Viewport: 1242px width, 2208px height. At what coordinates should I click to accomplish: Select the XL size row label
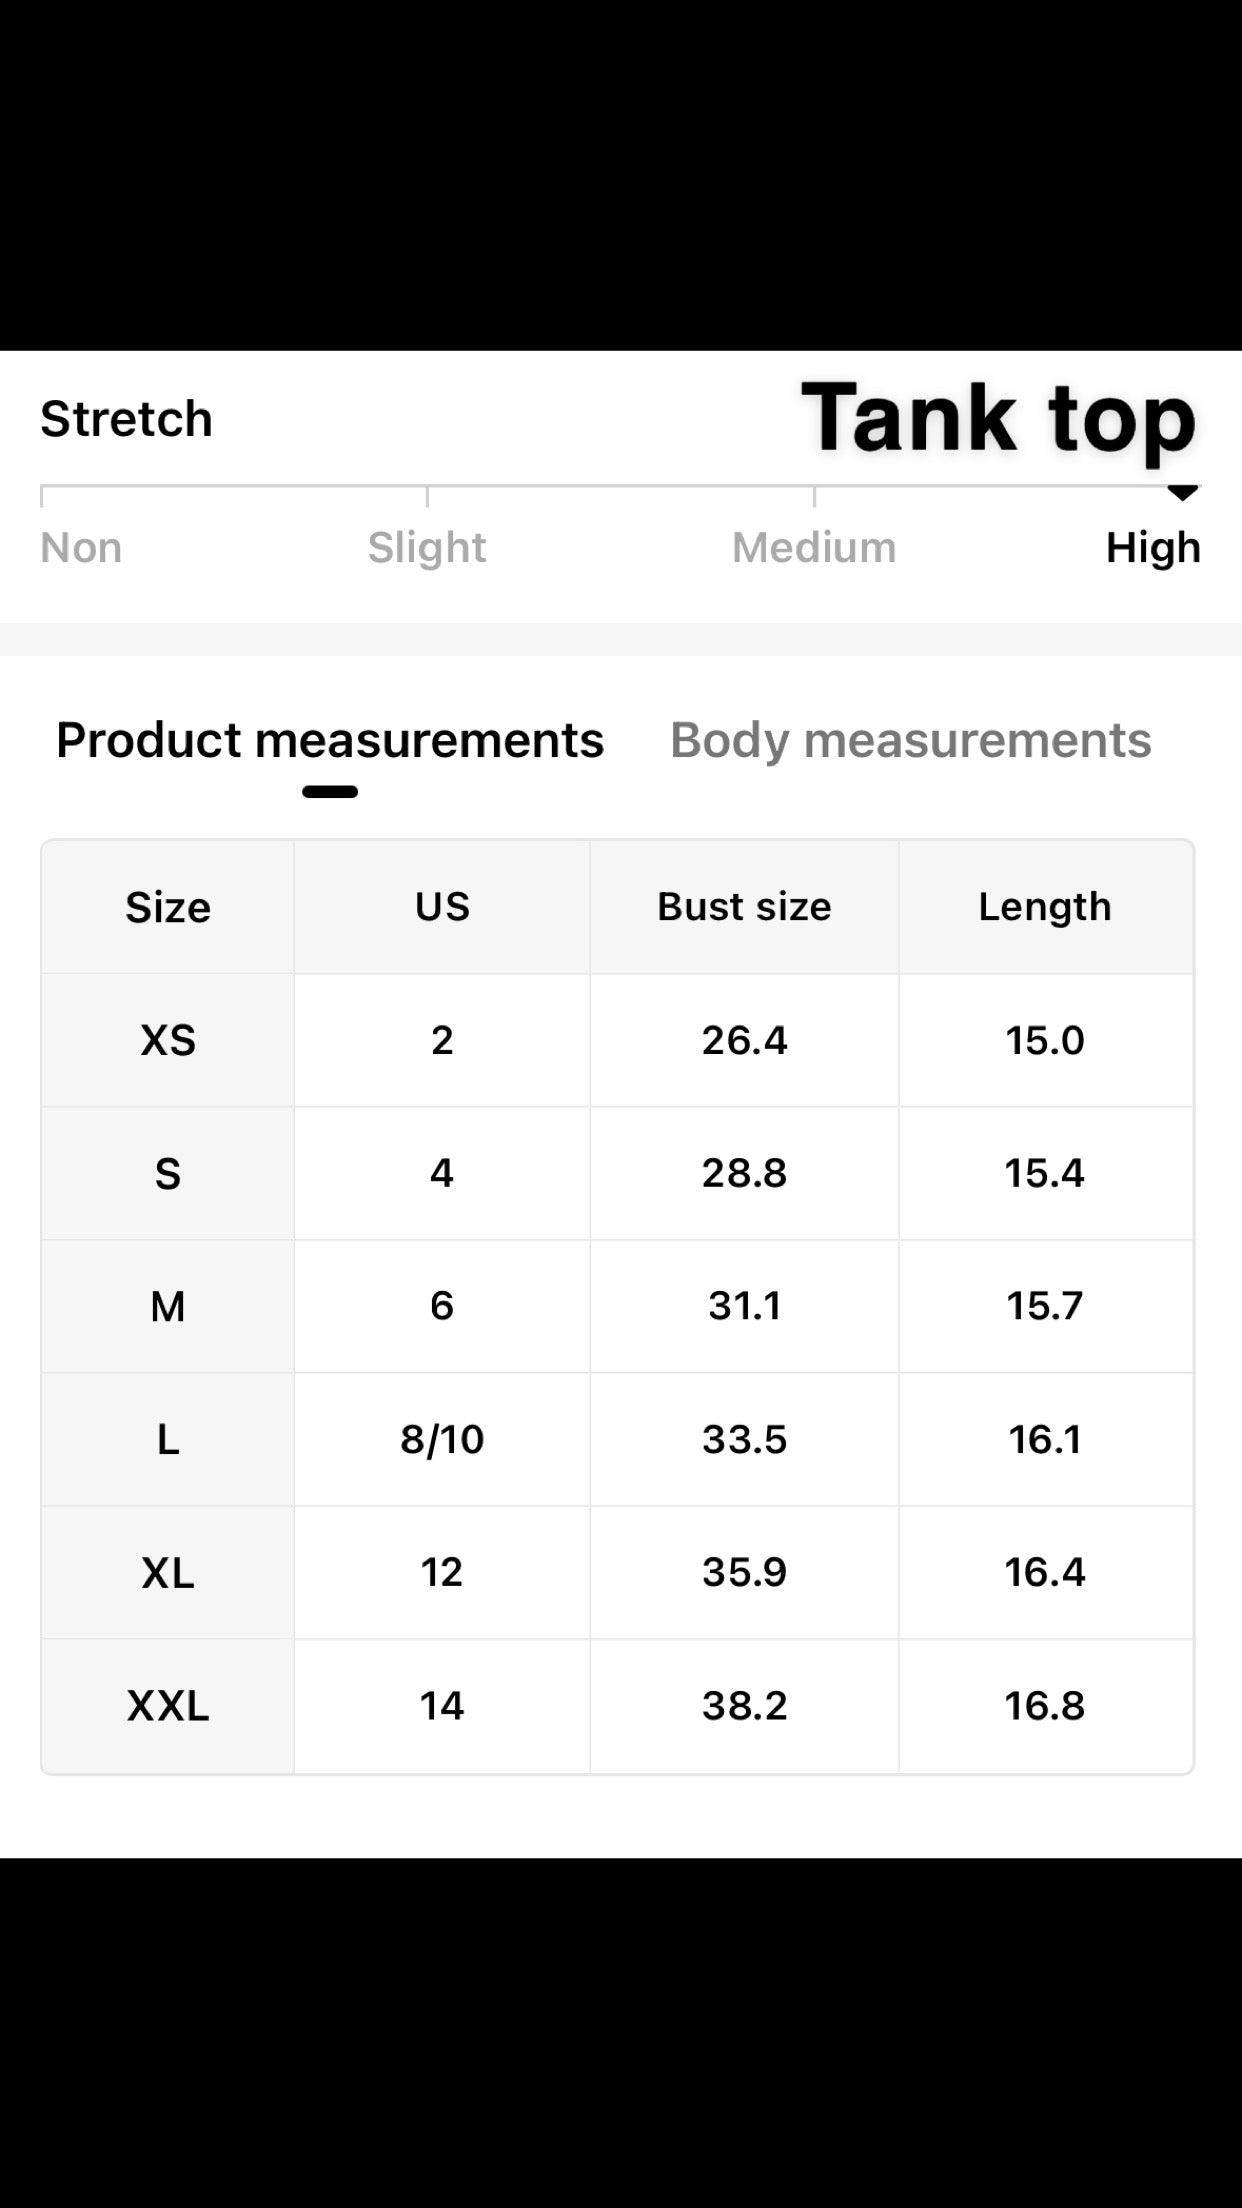tap(168, 1572)
